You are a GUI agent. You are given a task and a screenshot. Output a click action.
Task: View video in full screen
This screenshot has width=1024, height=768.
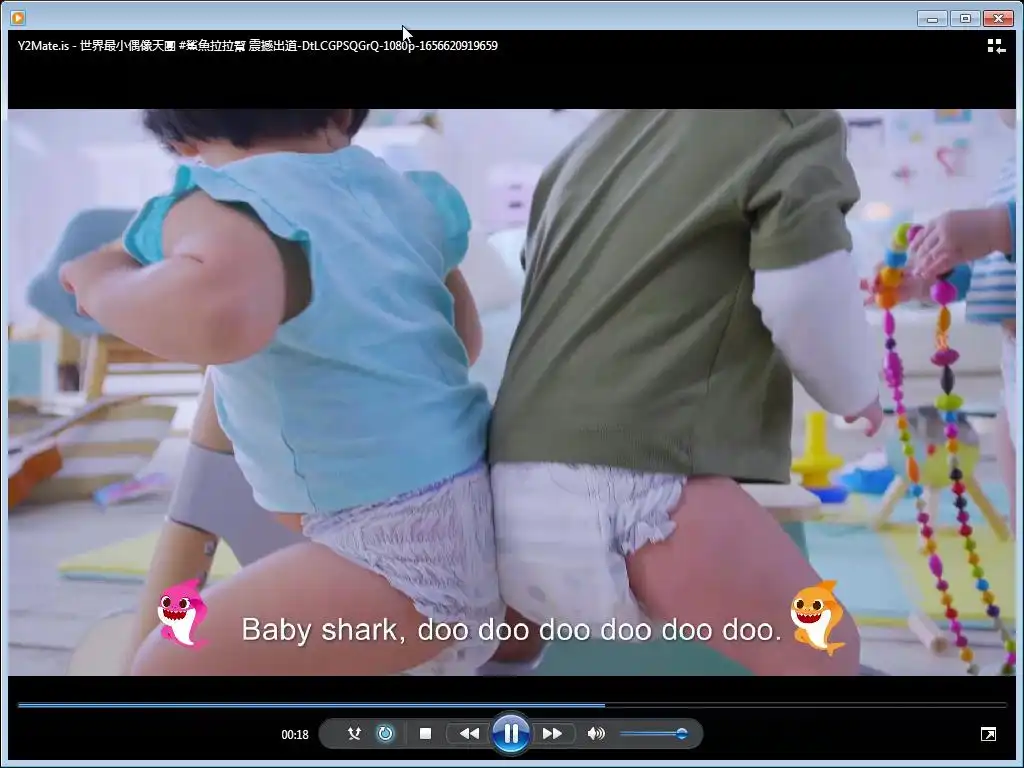tap(989, 734)
